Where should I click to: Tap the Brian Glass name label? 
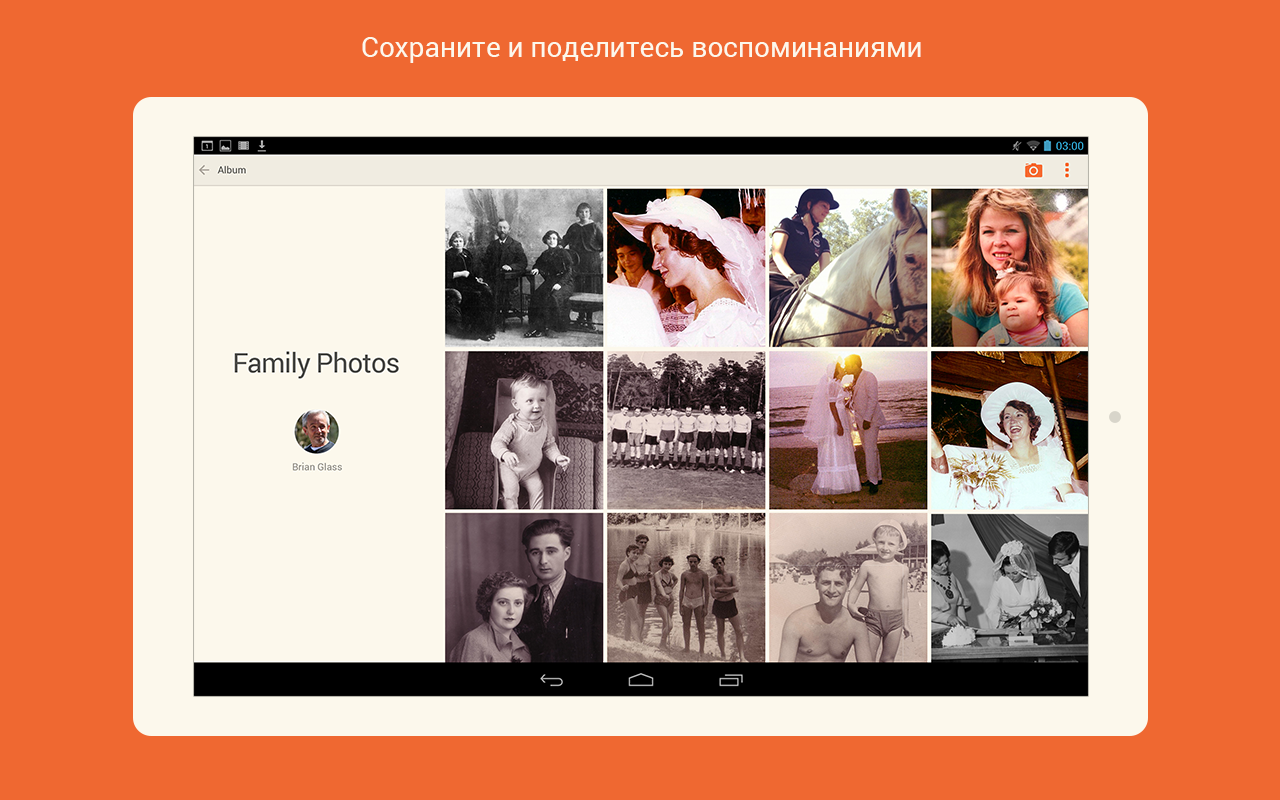tap(317, 467)
